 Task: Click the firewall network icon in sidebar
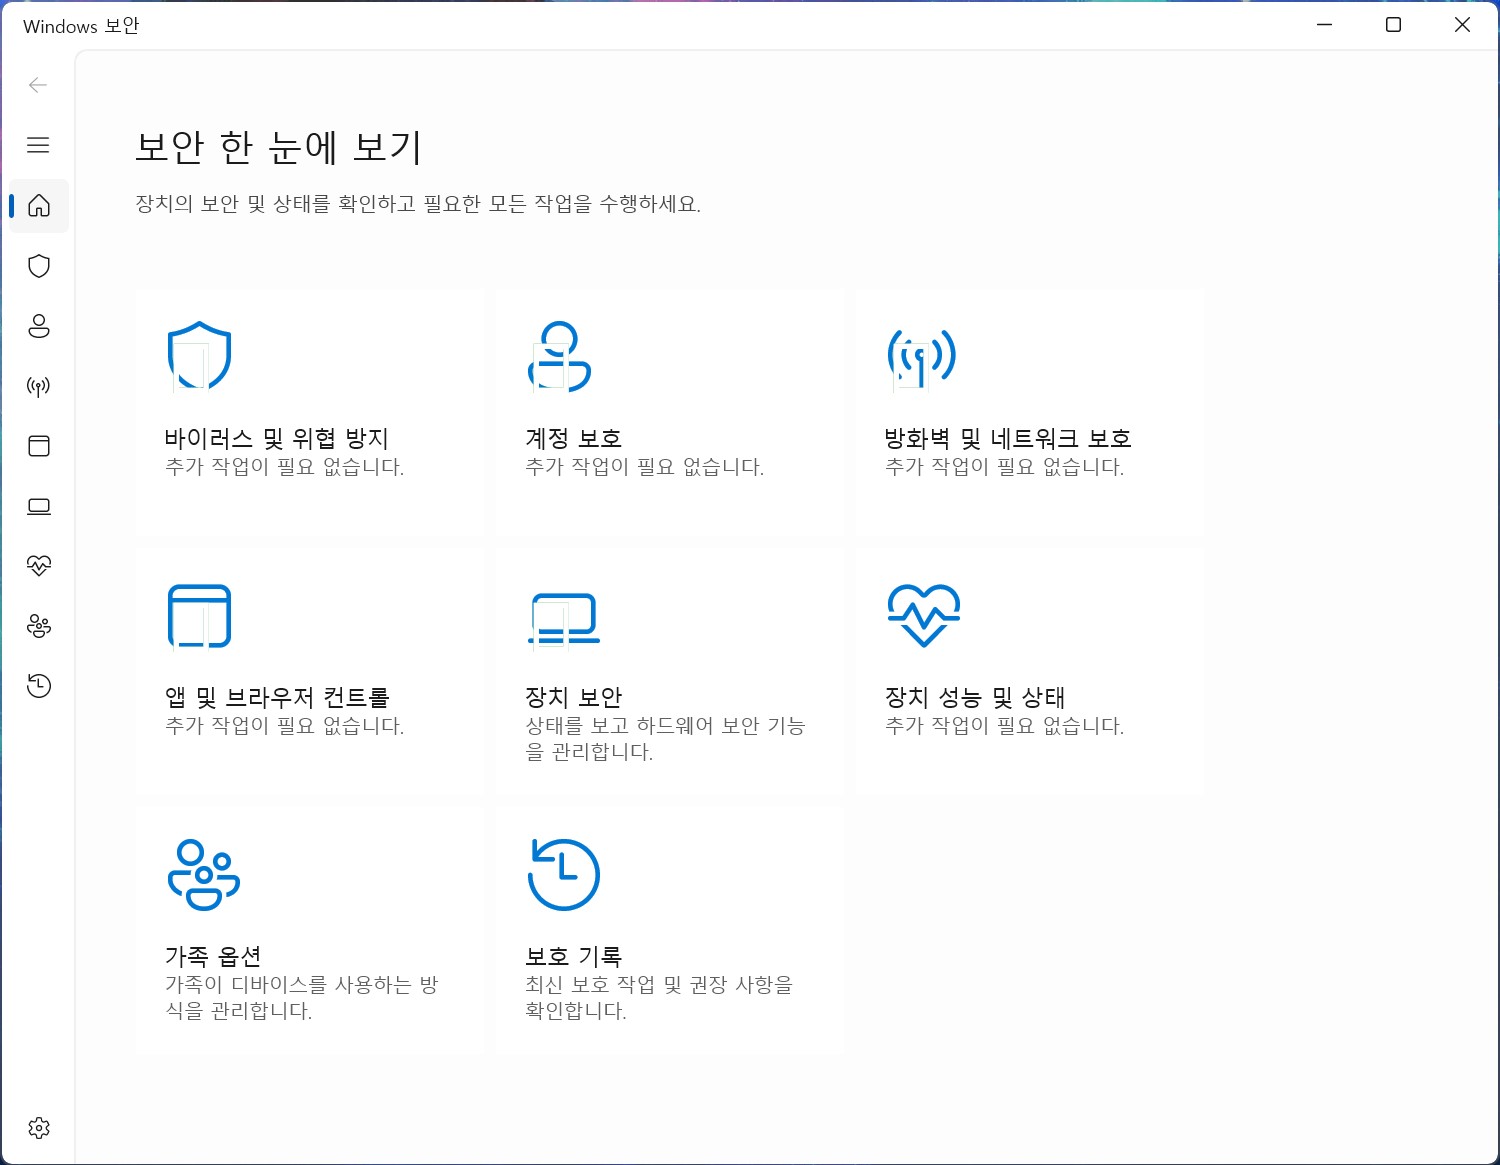38,387
